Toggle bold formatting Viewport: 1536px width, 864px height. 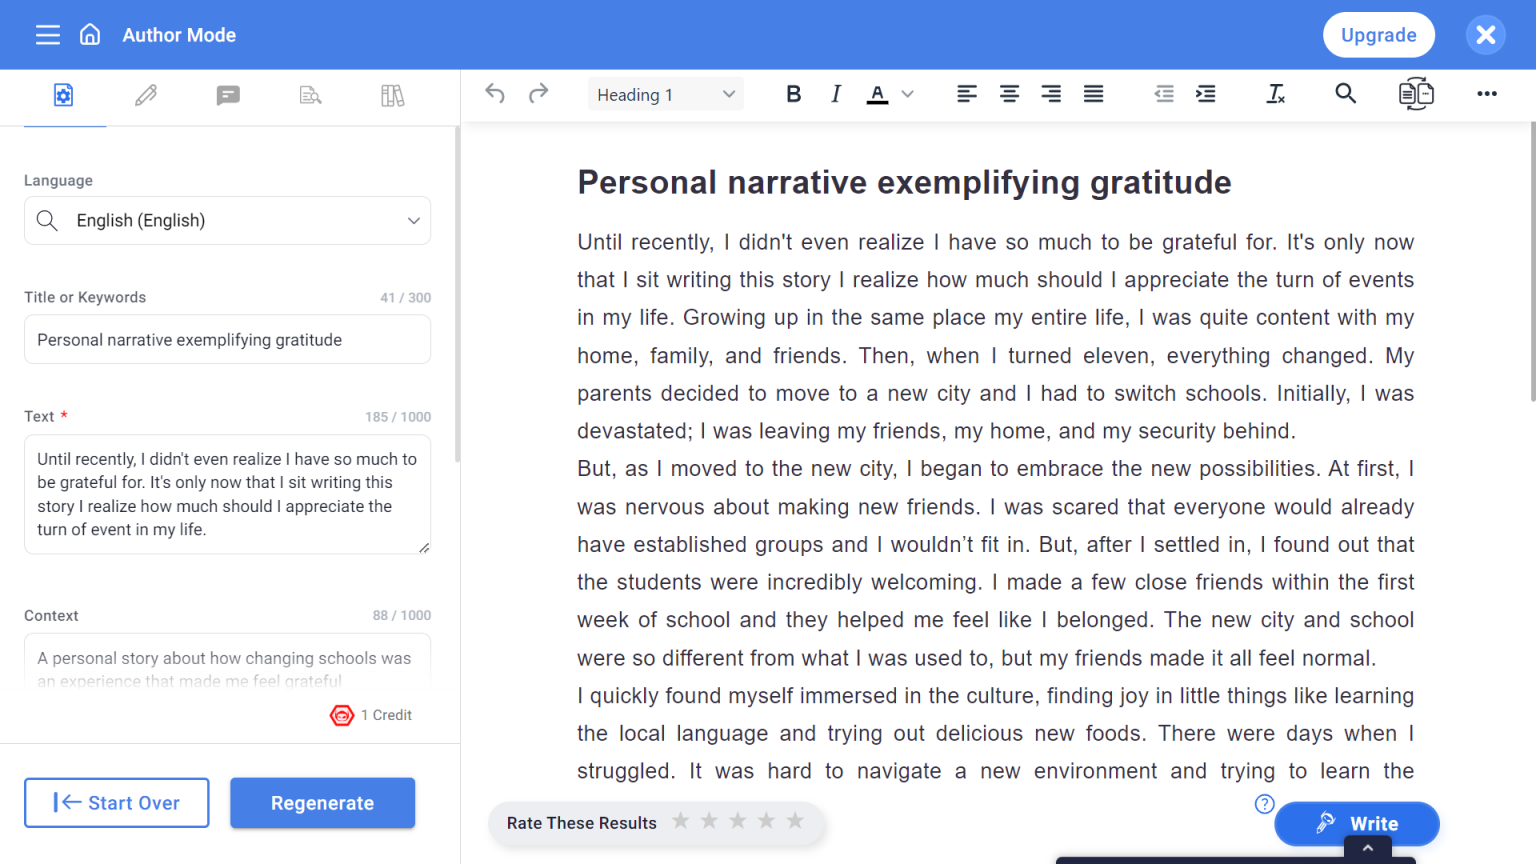click(793, 93)
